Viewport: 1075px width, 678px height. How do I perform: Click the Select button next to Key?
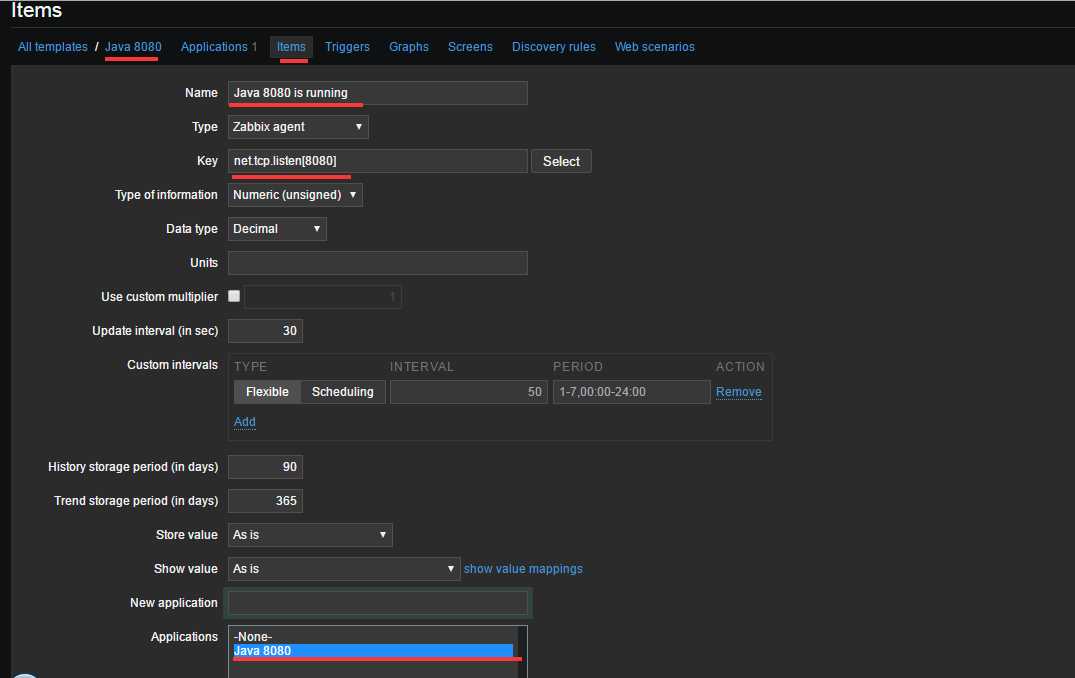pyautogui.click(x=561, y=161)
